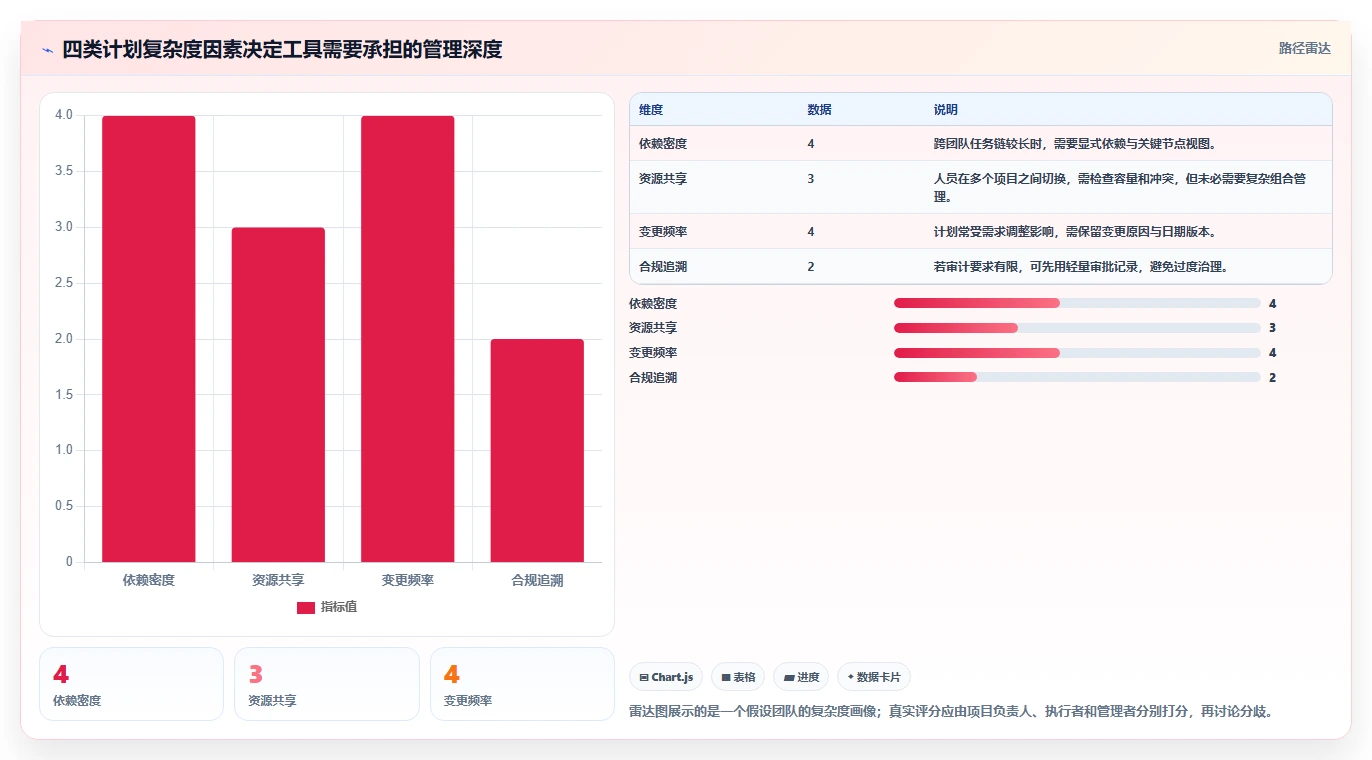The height and width of the screenshot is (760, 1372).
Task: Click the 进度 chip
Action: [x=801, y=677]
